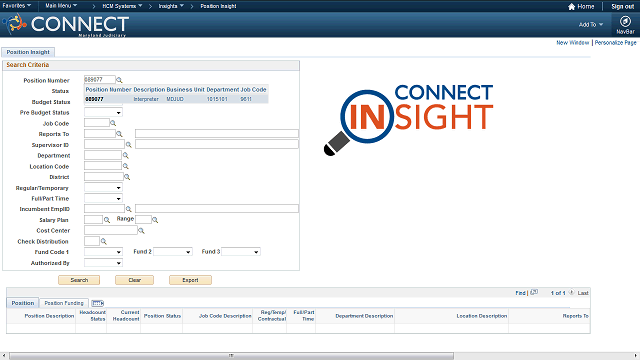
Task: Click the Cost Center input field
Action: click(x=111, y=230)
